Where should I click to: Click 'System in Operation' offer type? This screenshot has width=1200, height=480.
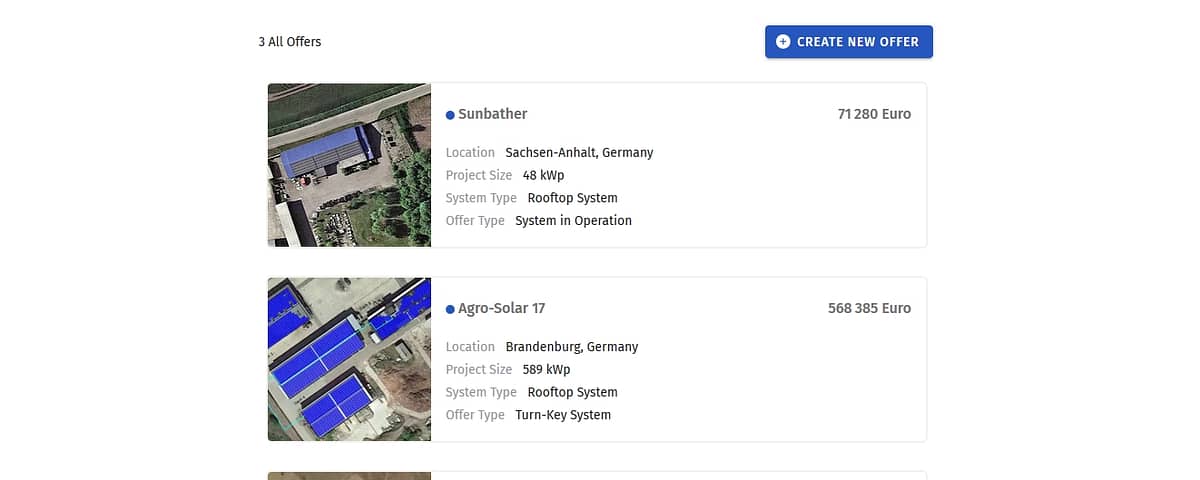[573, 220]
